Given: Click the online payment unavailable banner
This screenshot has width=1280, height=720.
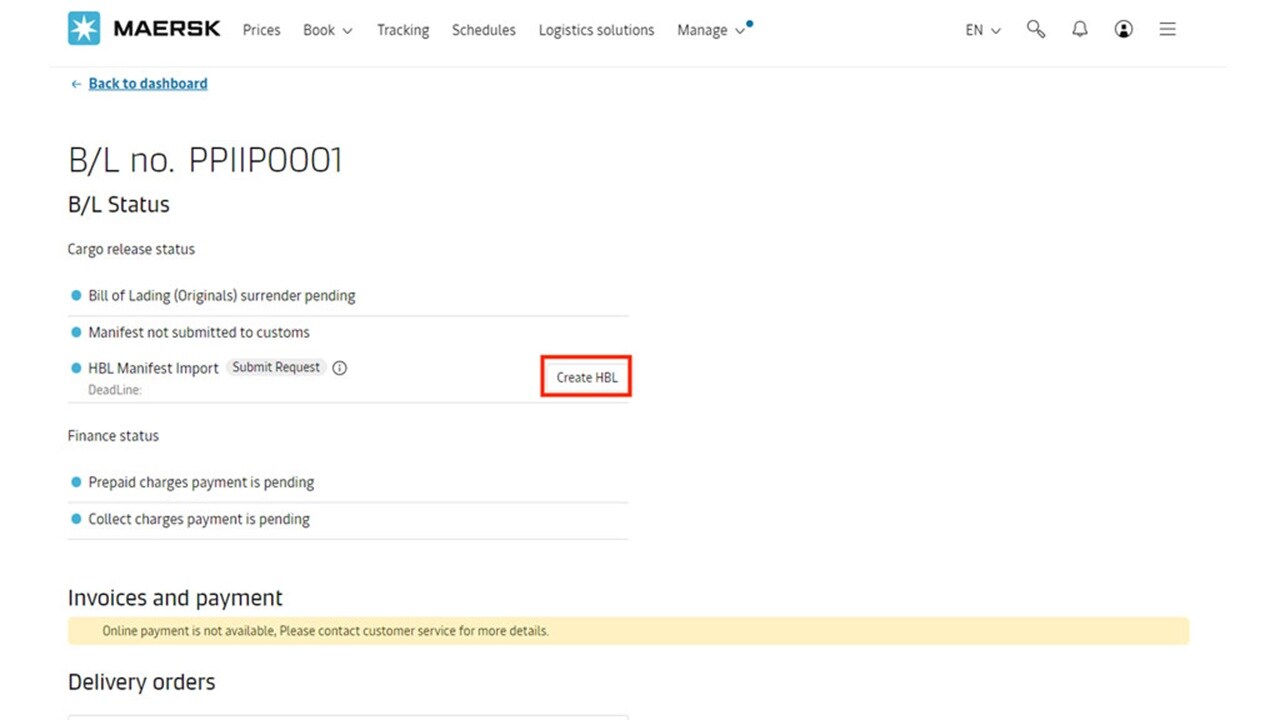Looking at the screenshot, I should click(628, 631).
